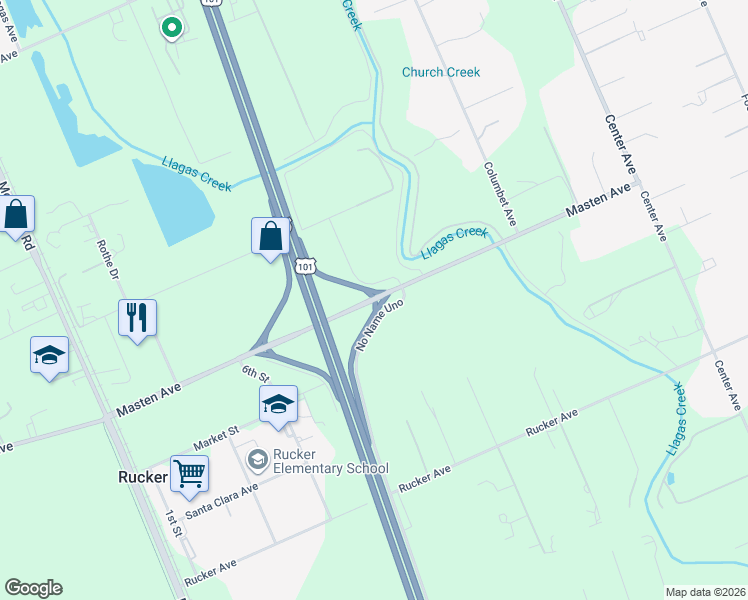Open the shopping cart grocery marker
The image size is (748, 600).
pyautogui.click(x=189, y=476)
